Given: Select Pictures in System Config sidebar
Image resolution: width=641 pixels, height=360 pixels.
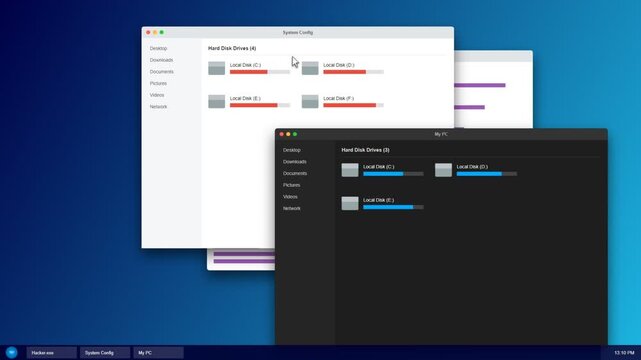Looking at the screenshot, I should click(x=158, y=83).
